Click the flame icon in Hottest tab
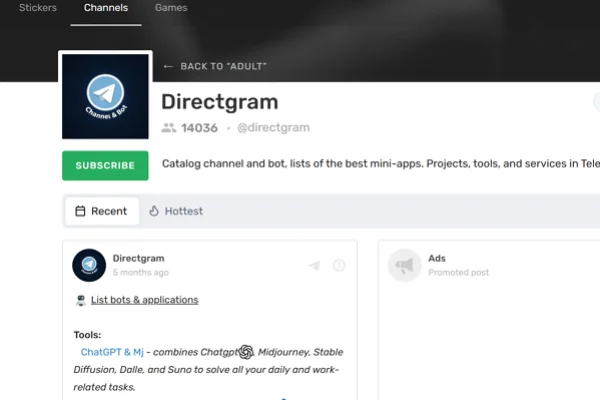 (154, 211)
